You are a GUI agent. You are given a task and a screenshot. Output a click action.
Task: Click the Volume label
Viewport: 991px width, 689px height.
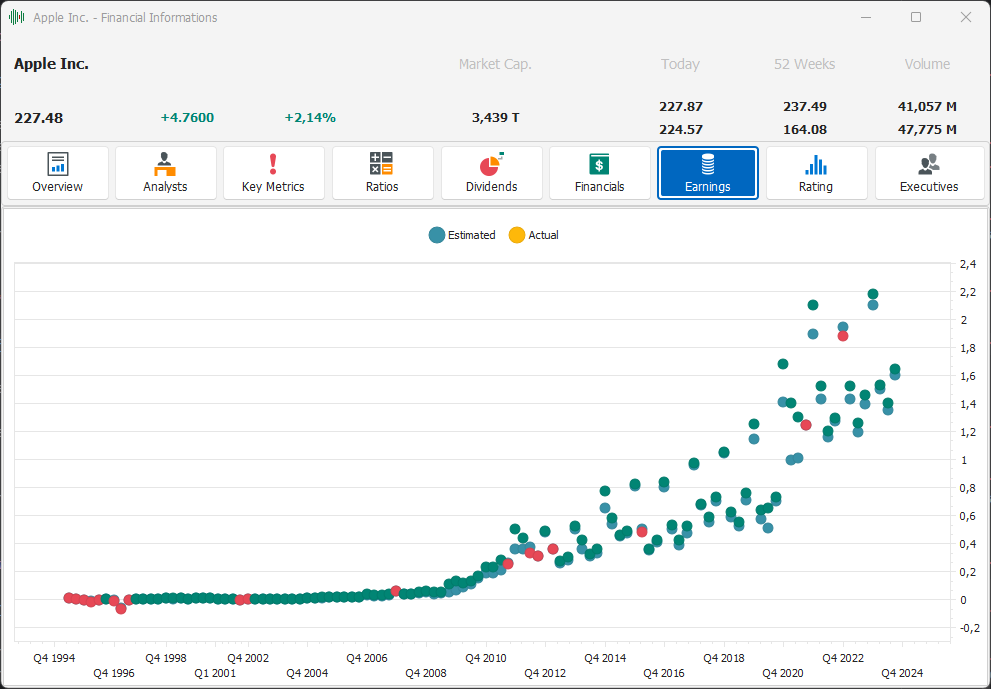pyautogui.click(x=927, y=64)
